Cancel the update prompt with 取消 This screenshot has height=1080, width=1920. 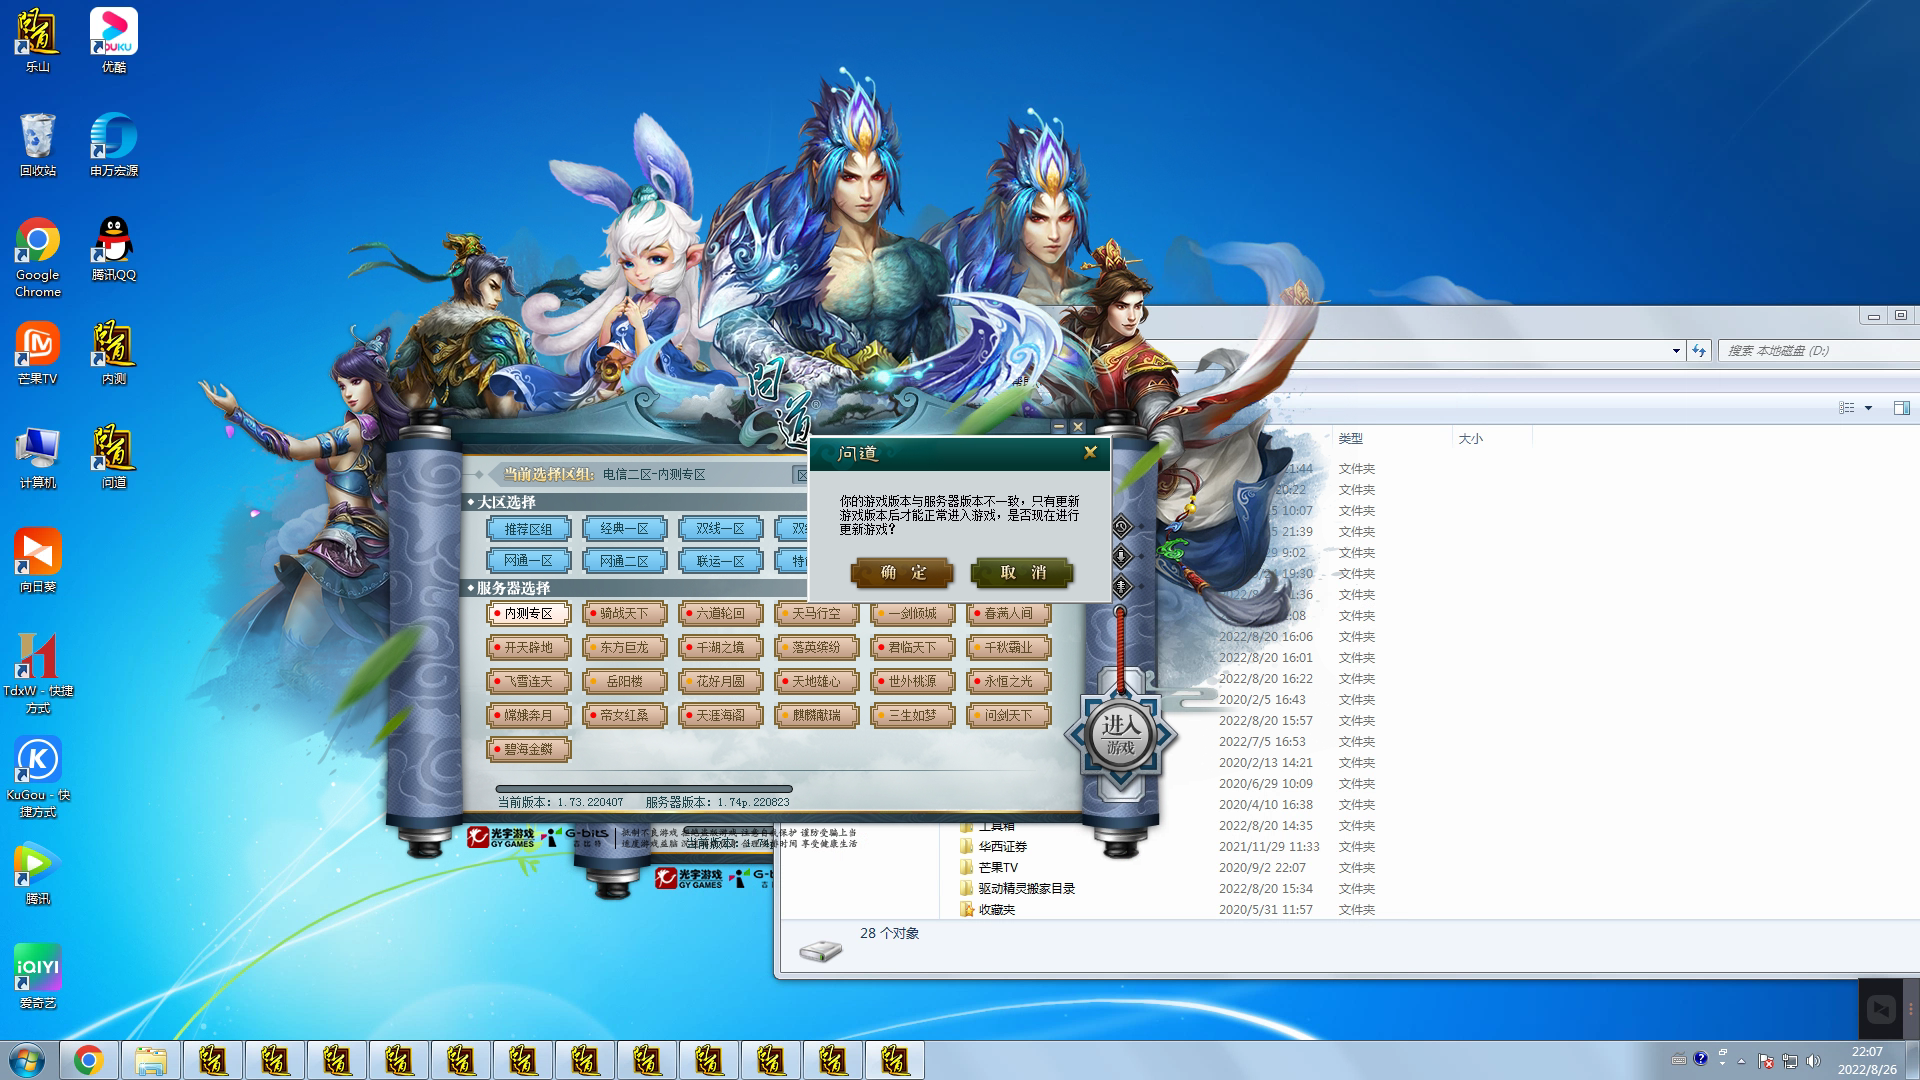click(x=1022, y=572)
